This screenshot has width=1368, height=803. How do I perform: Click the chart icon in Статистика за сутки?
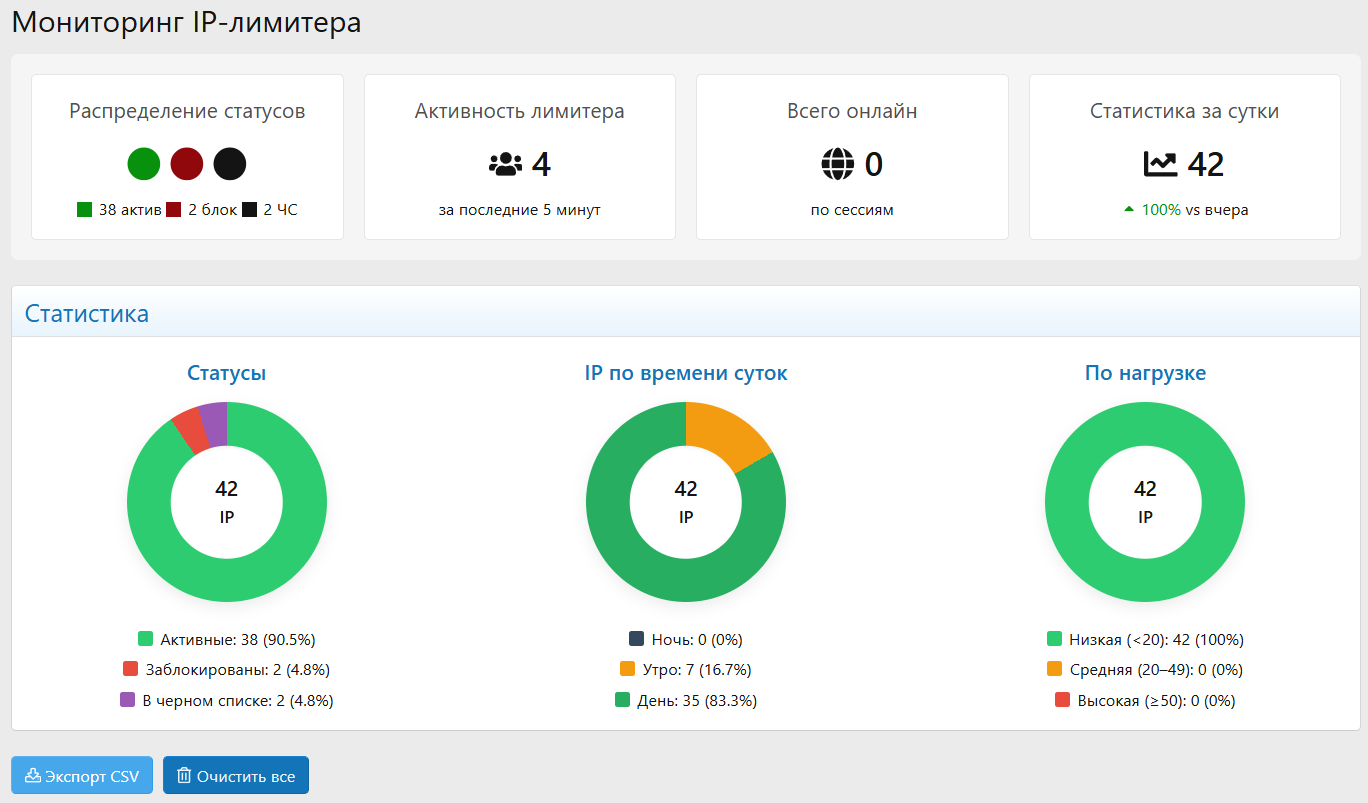click(x=1160, y=164)
